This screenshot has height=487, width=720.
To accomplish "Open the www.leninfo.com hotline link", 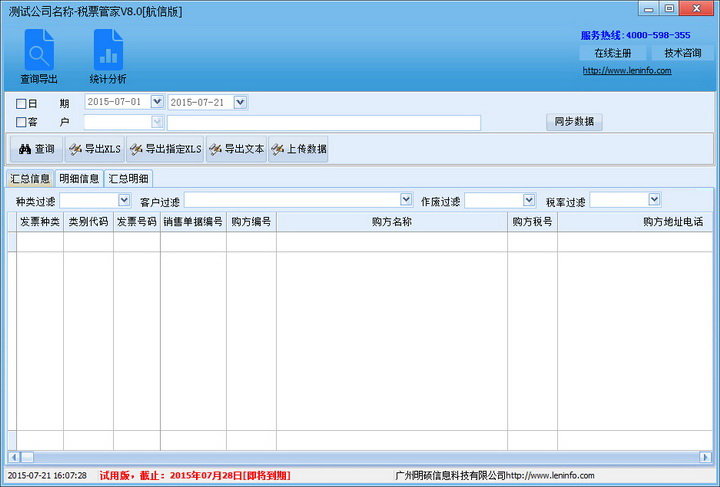I will (x=626, y=71).
